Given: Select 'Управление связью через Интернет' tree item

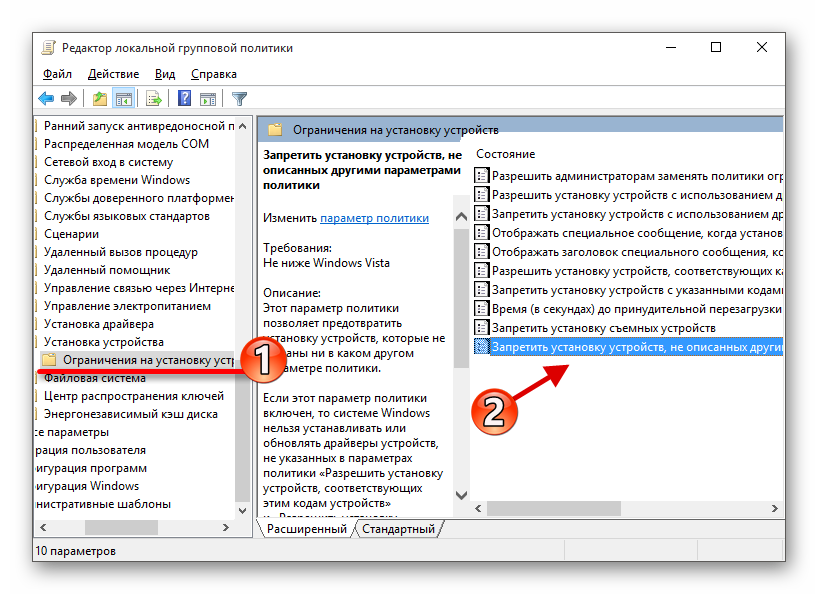Looking at the screenshot, I should click(x=139, y=288).
